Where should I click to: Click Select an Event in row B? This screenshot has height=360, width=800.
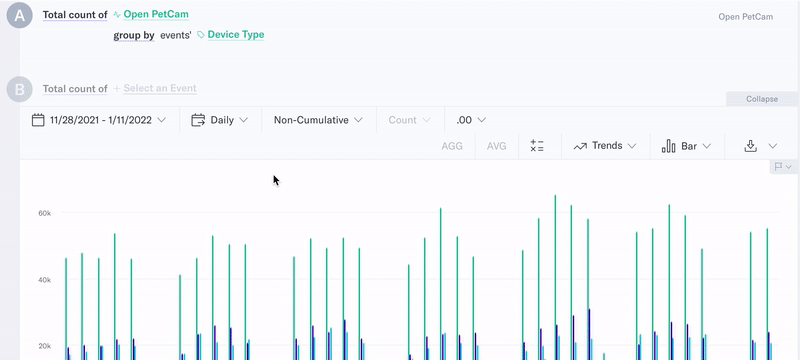tap(160, 88)
